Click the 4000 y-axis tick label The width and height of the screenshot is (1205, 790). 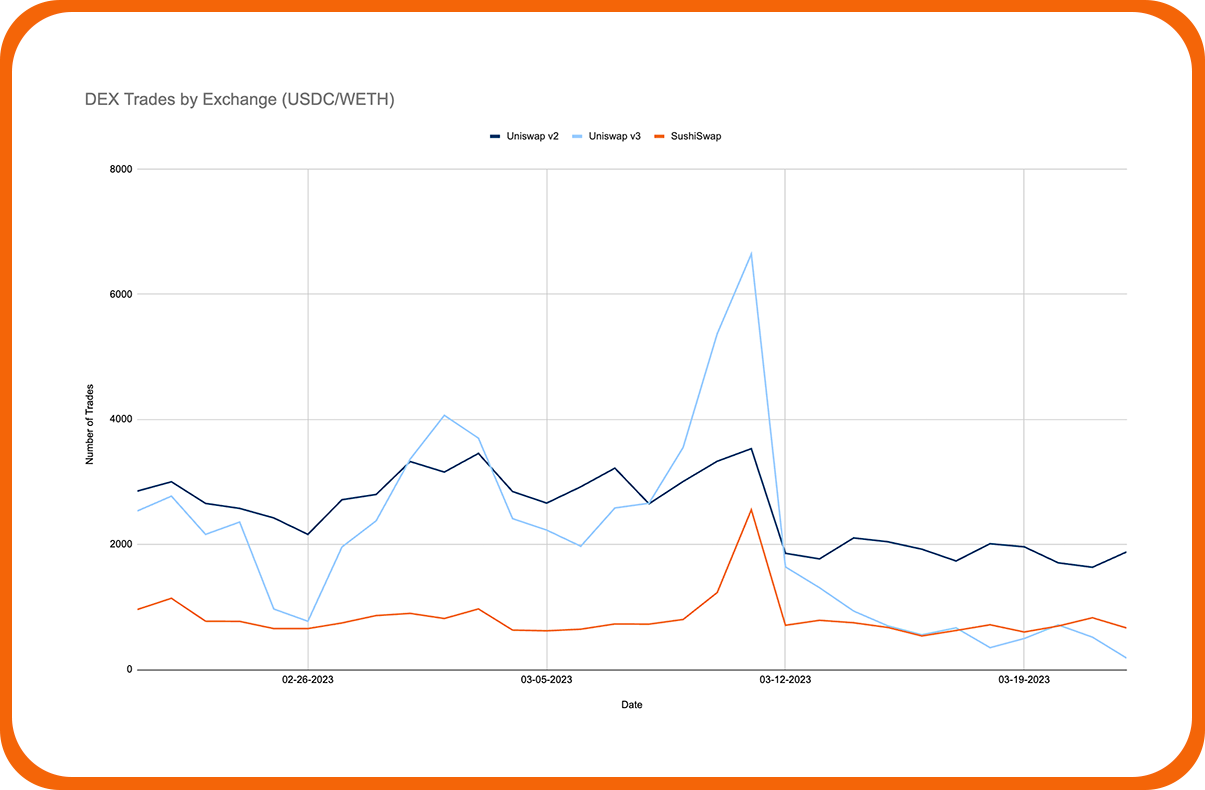tap(122, 418)
